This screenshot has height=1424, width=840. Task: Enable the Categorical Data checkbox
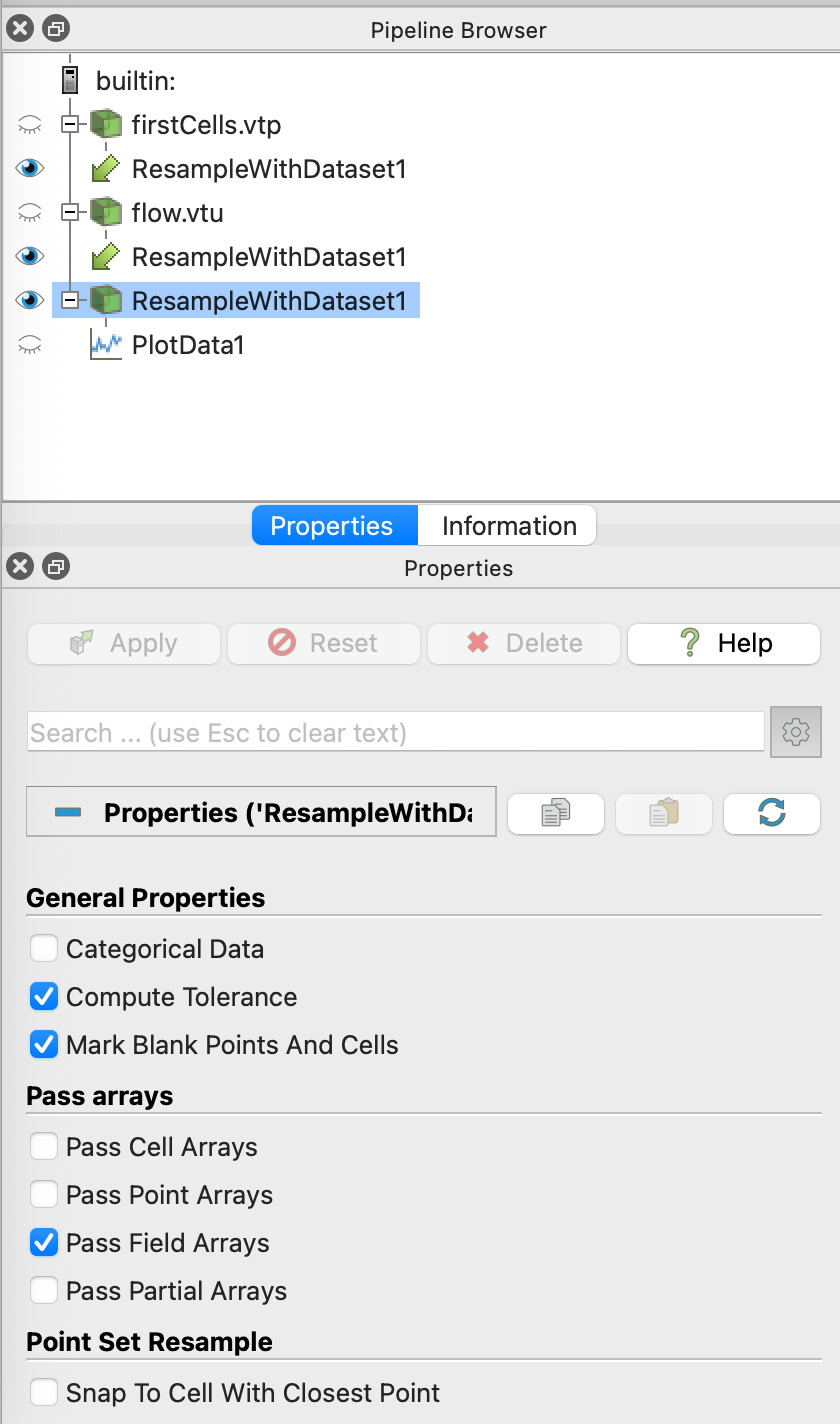[x=44, y=948]
